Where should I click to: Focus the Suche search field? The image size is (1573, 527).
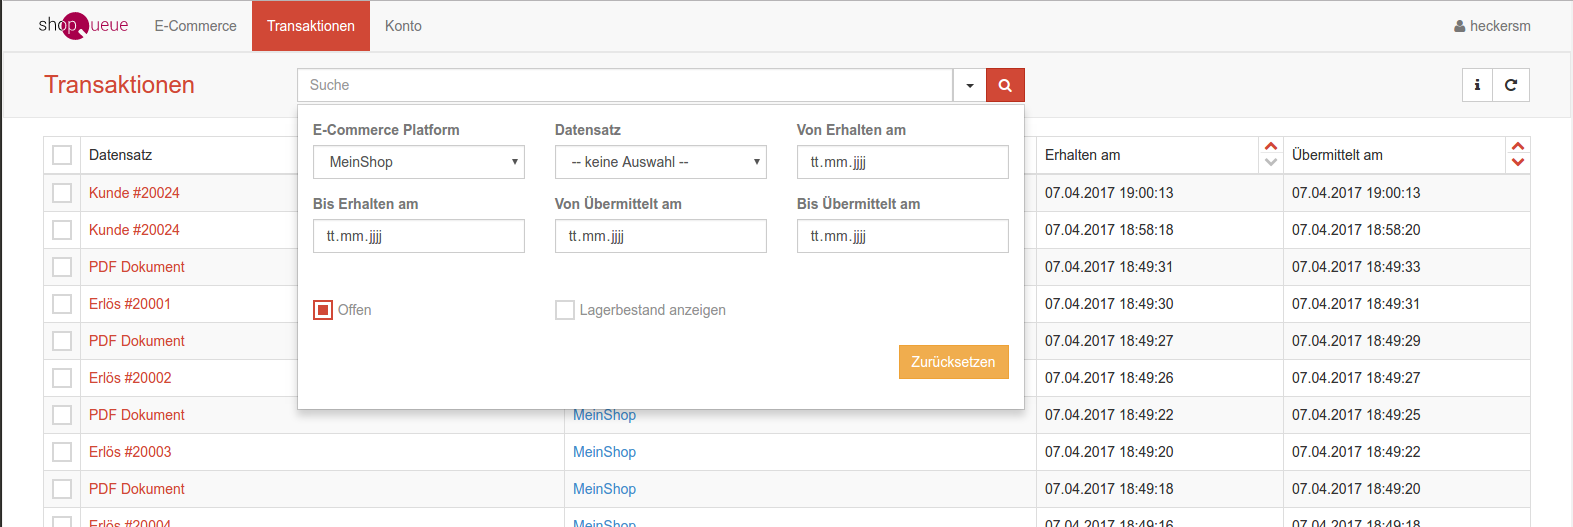[625, 85]
